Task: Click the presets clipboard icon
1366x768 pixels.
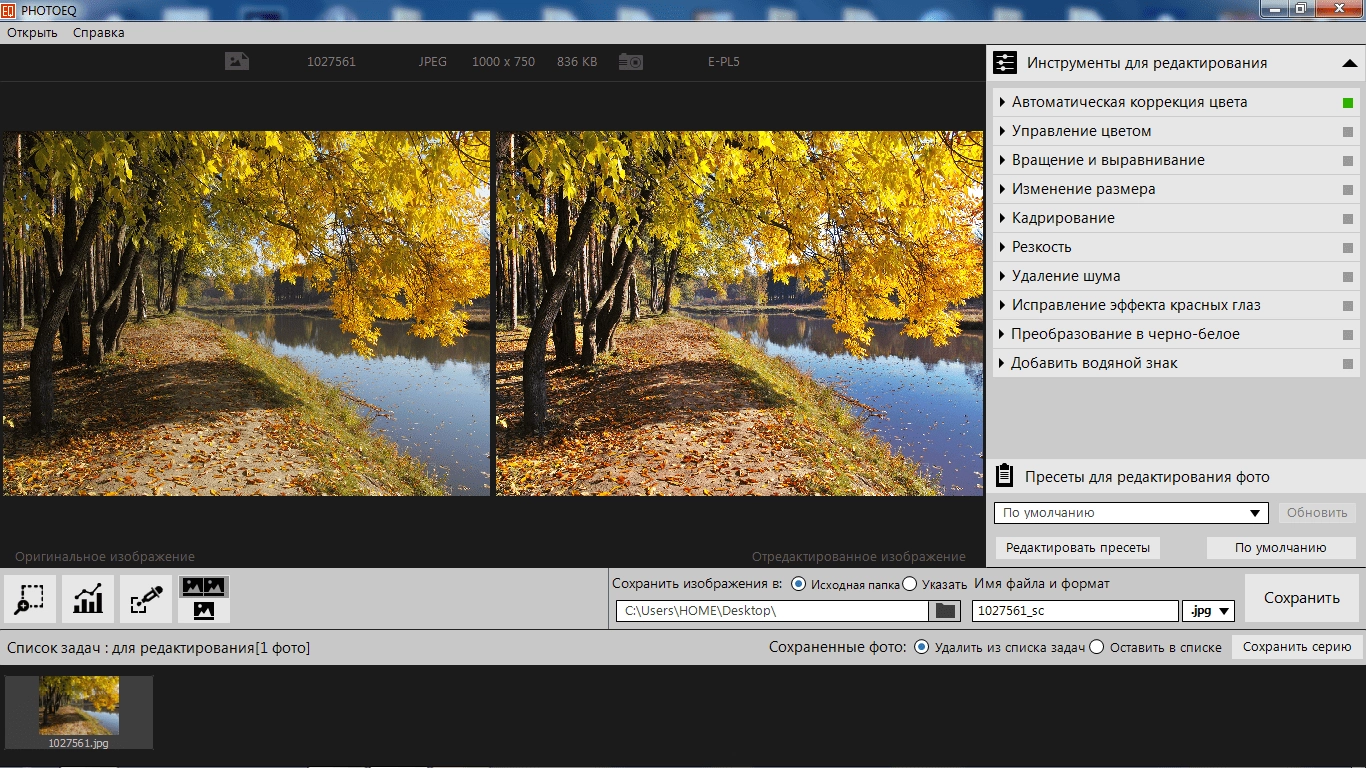Action: coord(1005,476)
